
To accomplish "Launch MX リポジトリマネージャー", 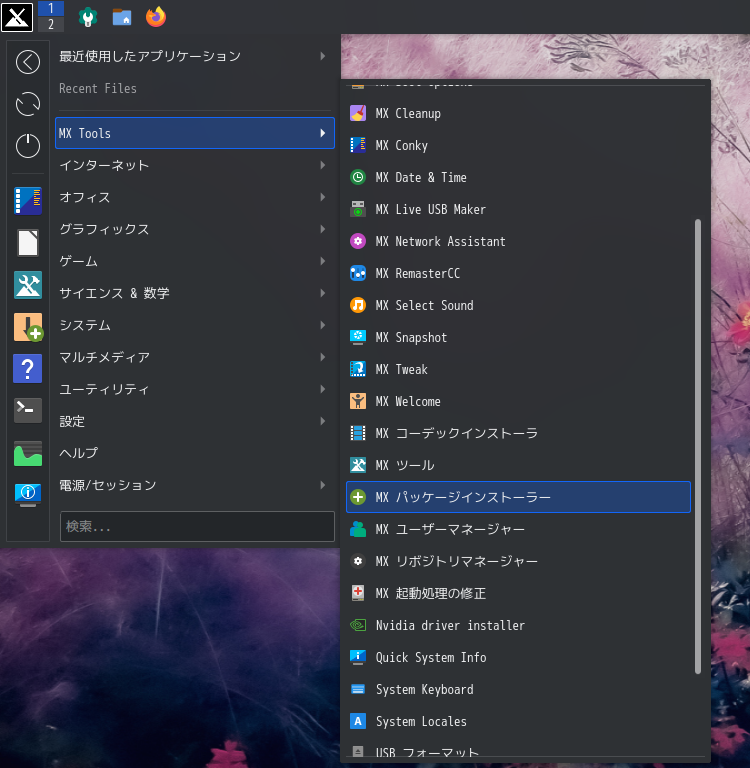I will 518,561.
